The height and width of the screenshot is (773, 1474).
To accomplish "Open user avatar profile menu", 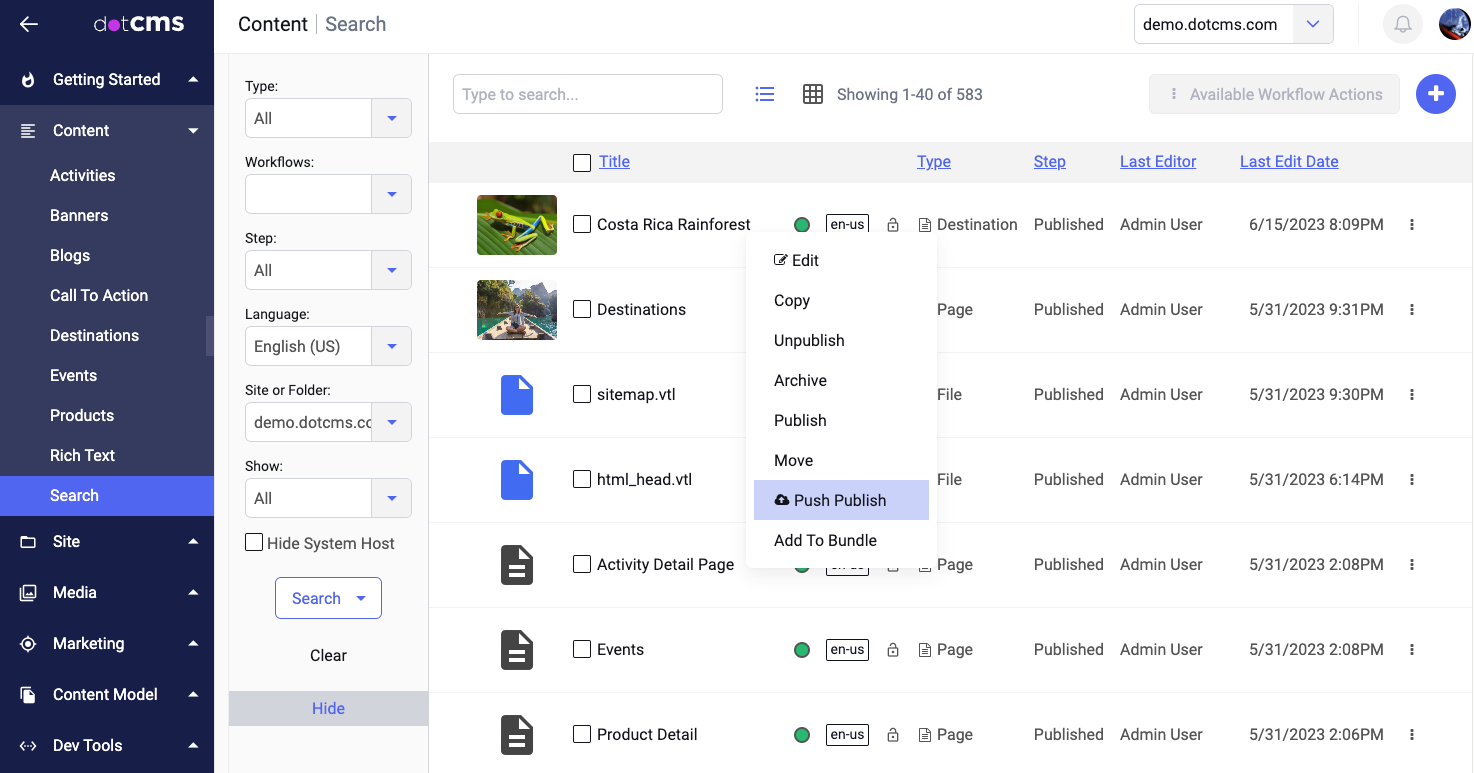I will click(x=1454, y=25).
